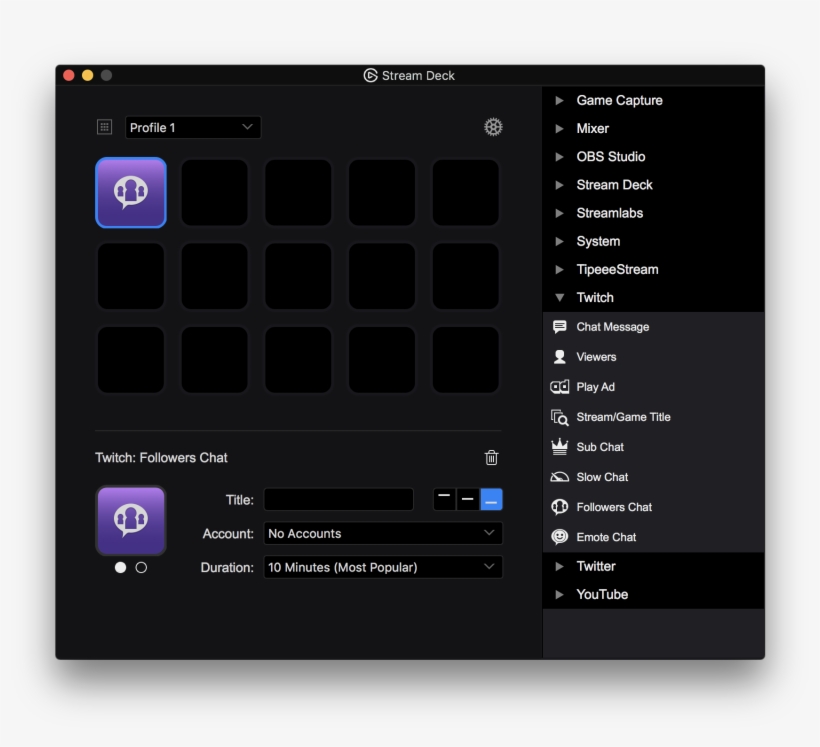
Task: Expand the Streamlabs category
Action: coord(560,212)
